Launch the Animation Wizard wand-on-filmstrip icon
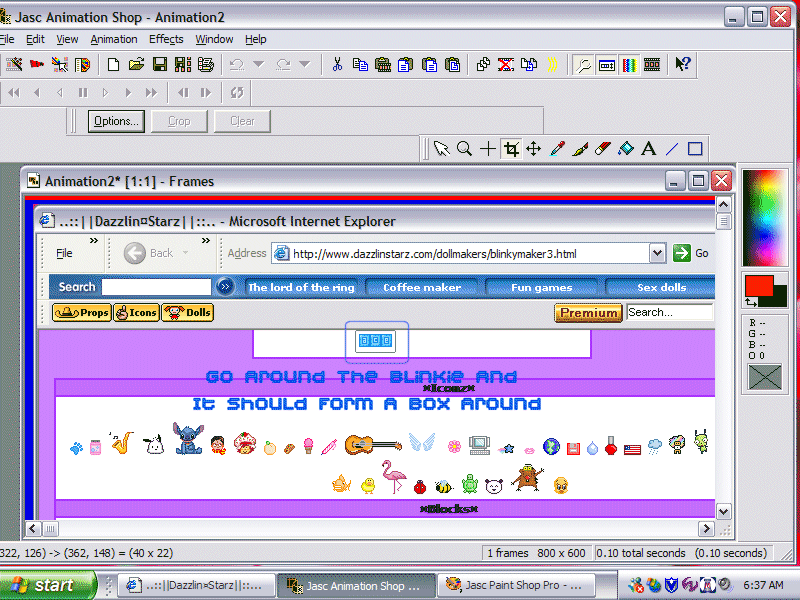Screen dimensions: 800x600 tap(14, 64)
